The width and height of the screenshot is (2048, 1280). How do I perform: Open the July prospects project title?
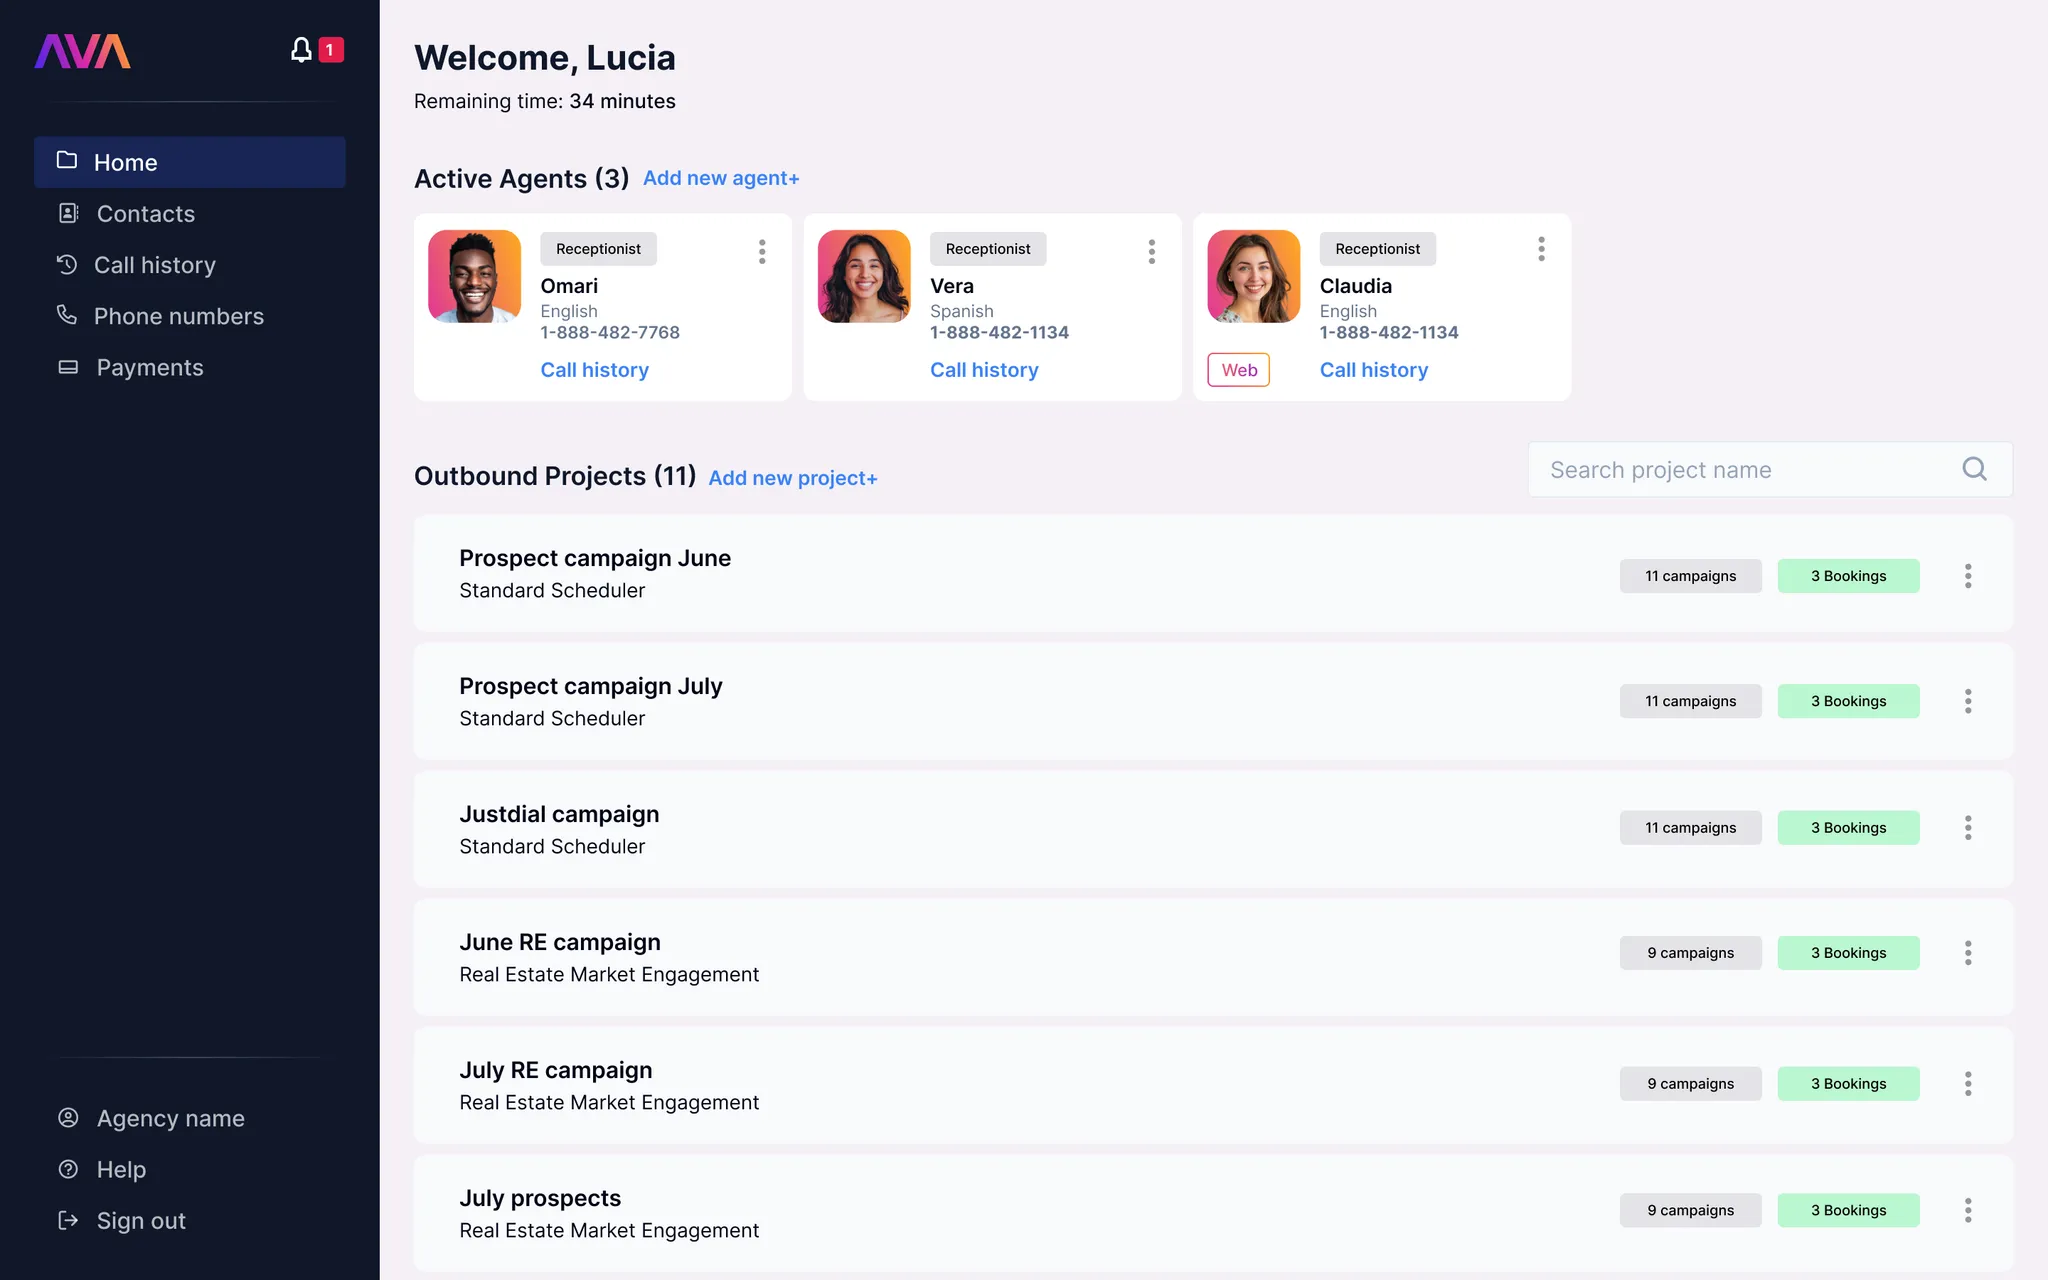pyautogui.click(x=540, y=1198)
